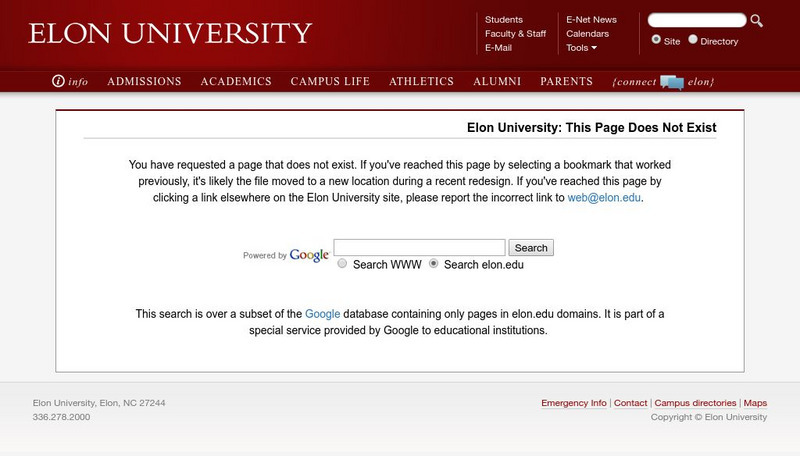The image size is (800, 456).
Task: Select the Directory radio button
Action: 693,39
